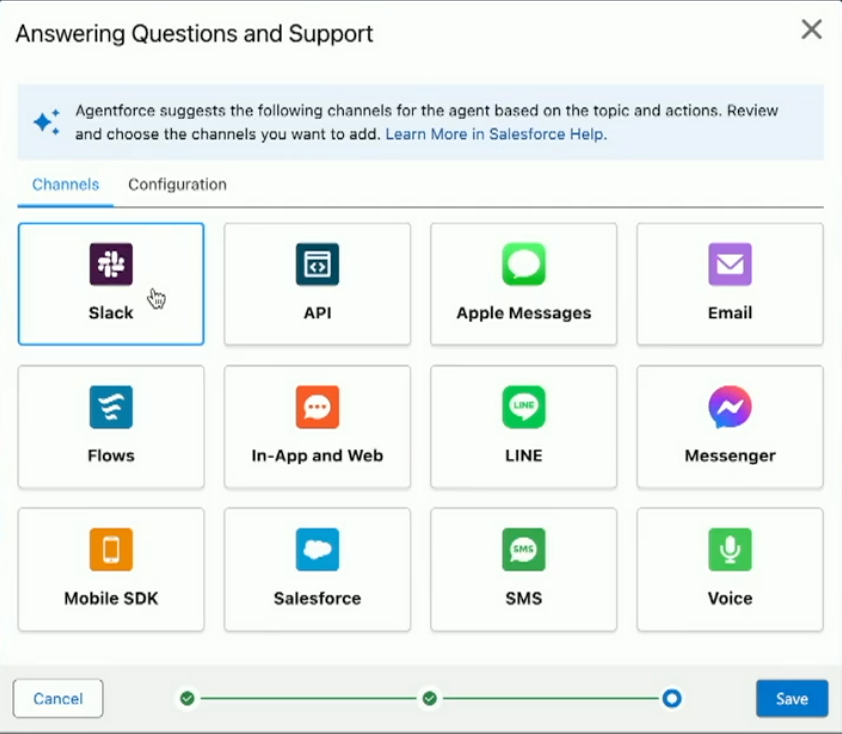Choose the Voice microphone channel icon
The image size is (842, 734).
(x=730, y=549)
